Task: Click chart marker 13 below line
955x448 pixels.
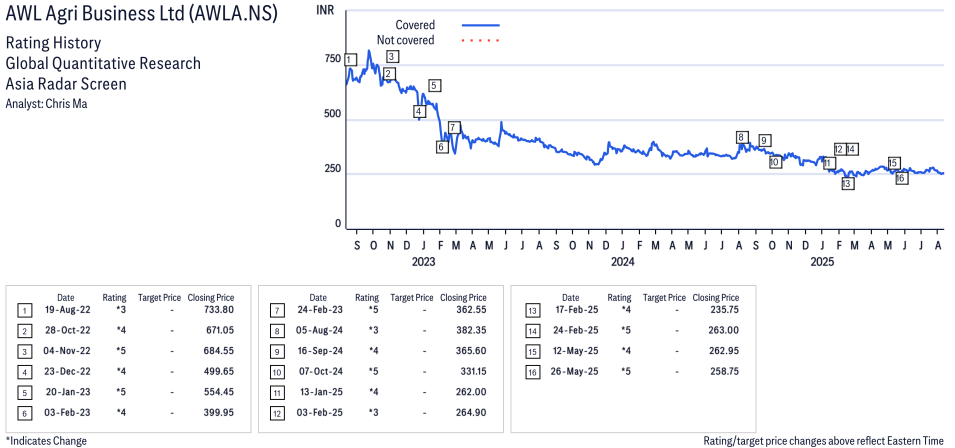Action: tap(847, 183)
